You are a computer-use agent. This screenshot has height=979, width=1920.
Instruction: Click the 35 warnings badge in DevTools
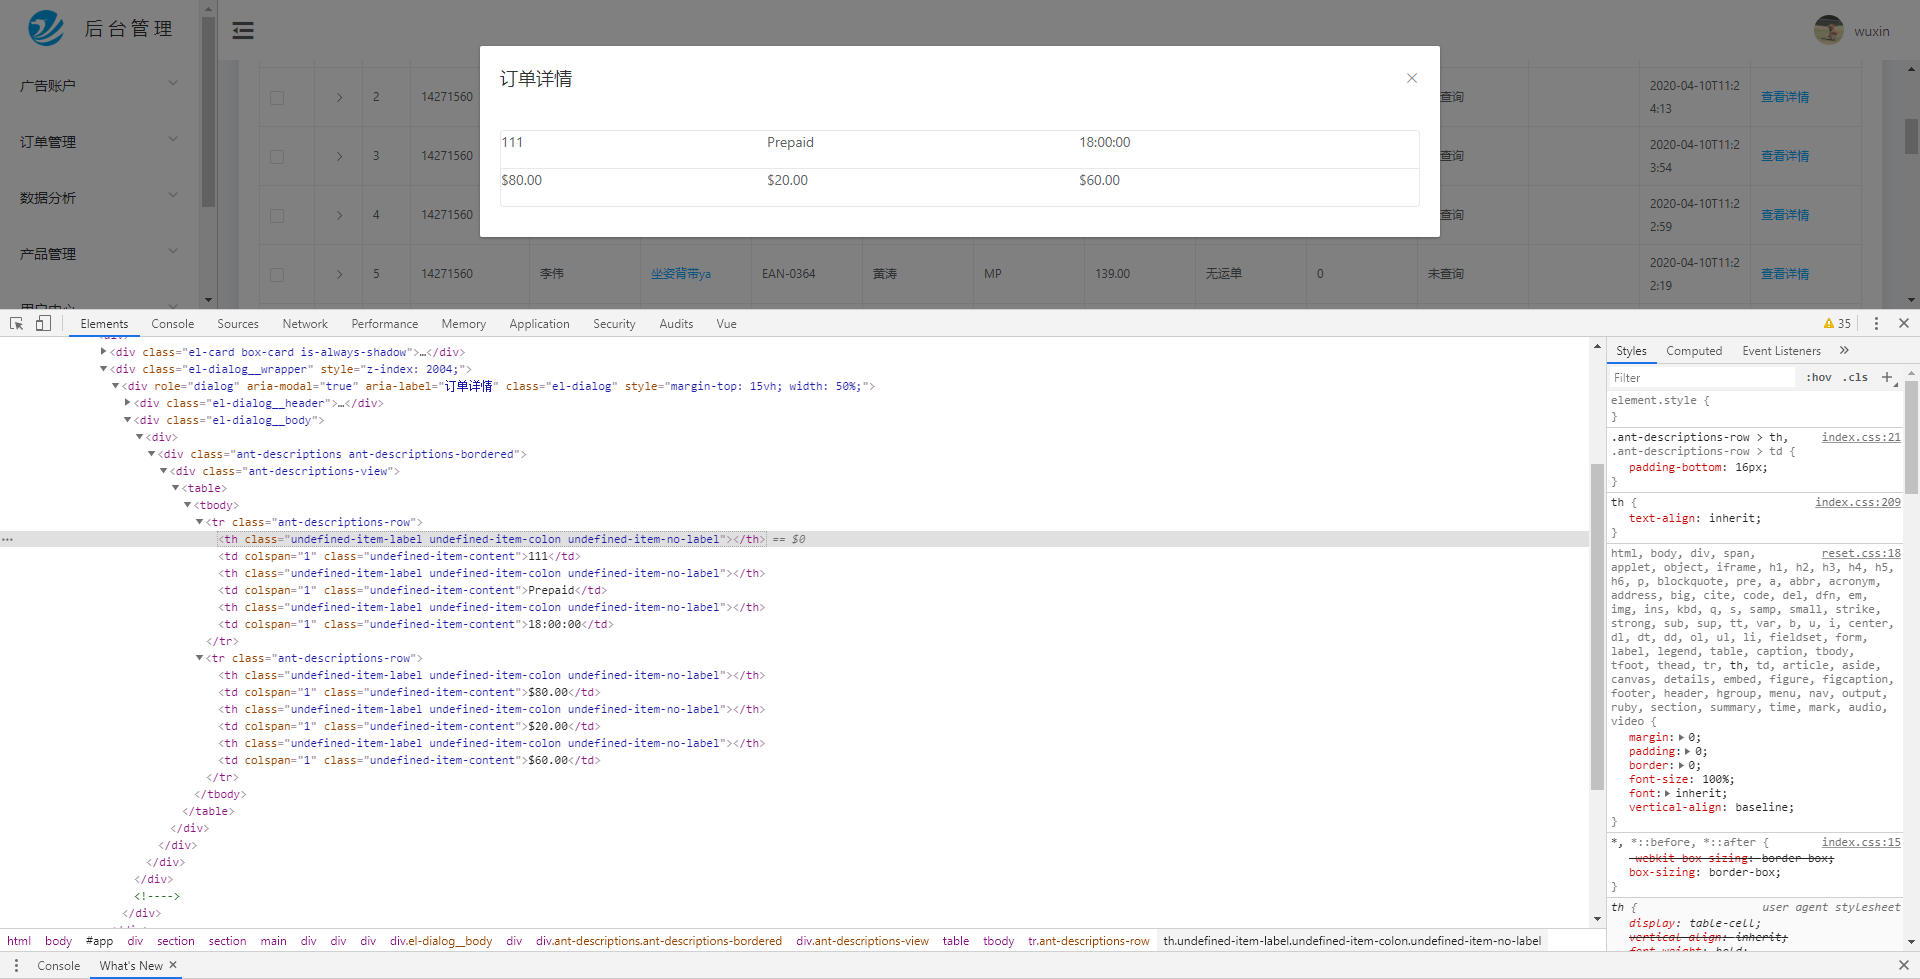coord(1837,323)
